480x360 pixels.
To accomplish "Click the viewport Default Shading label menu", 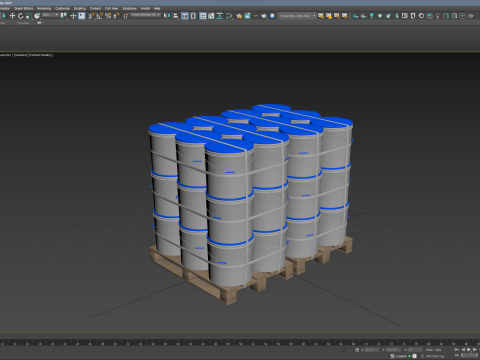I will tap(41, 55).
